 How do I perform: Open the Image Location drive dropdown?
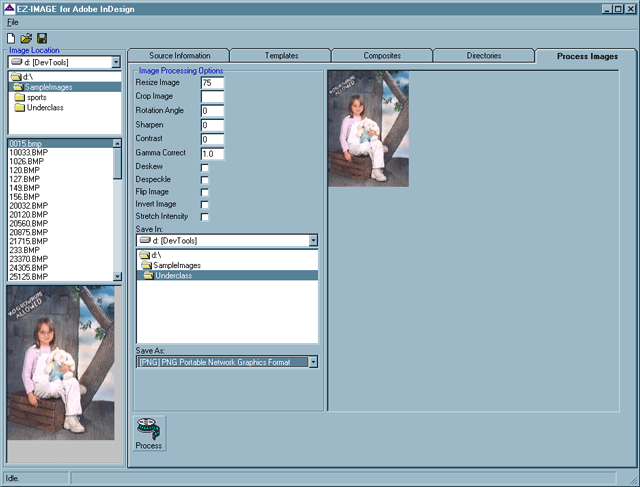pos(116,62)
